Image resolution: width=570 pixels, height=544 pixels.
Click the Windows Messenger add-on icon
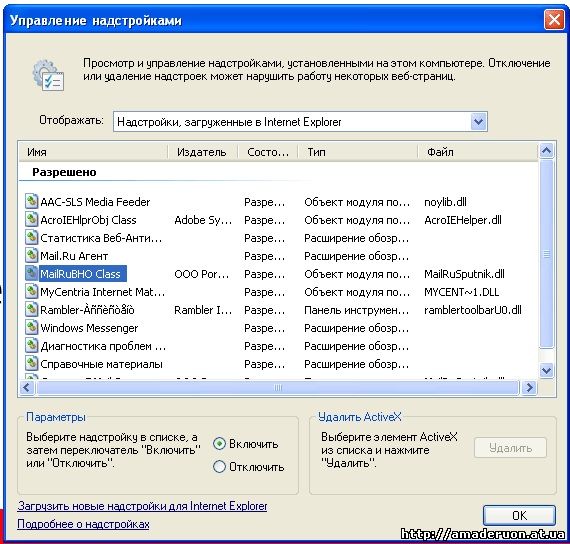pyautogui.click(x=32, y=328)
